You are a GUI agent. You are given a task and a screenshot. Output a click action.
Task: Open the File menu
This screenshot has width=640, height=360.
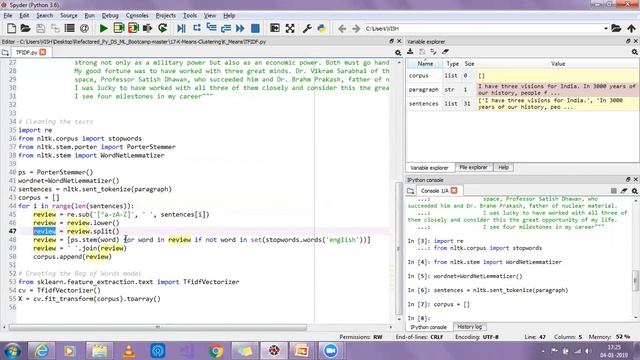point(8,16)
